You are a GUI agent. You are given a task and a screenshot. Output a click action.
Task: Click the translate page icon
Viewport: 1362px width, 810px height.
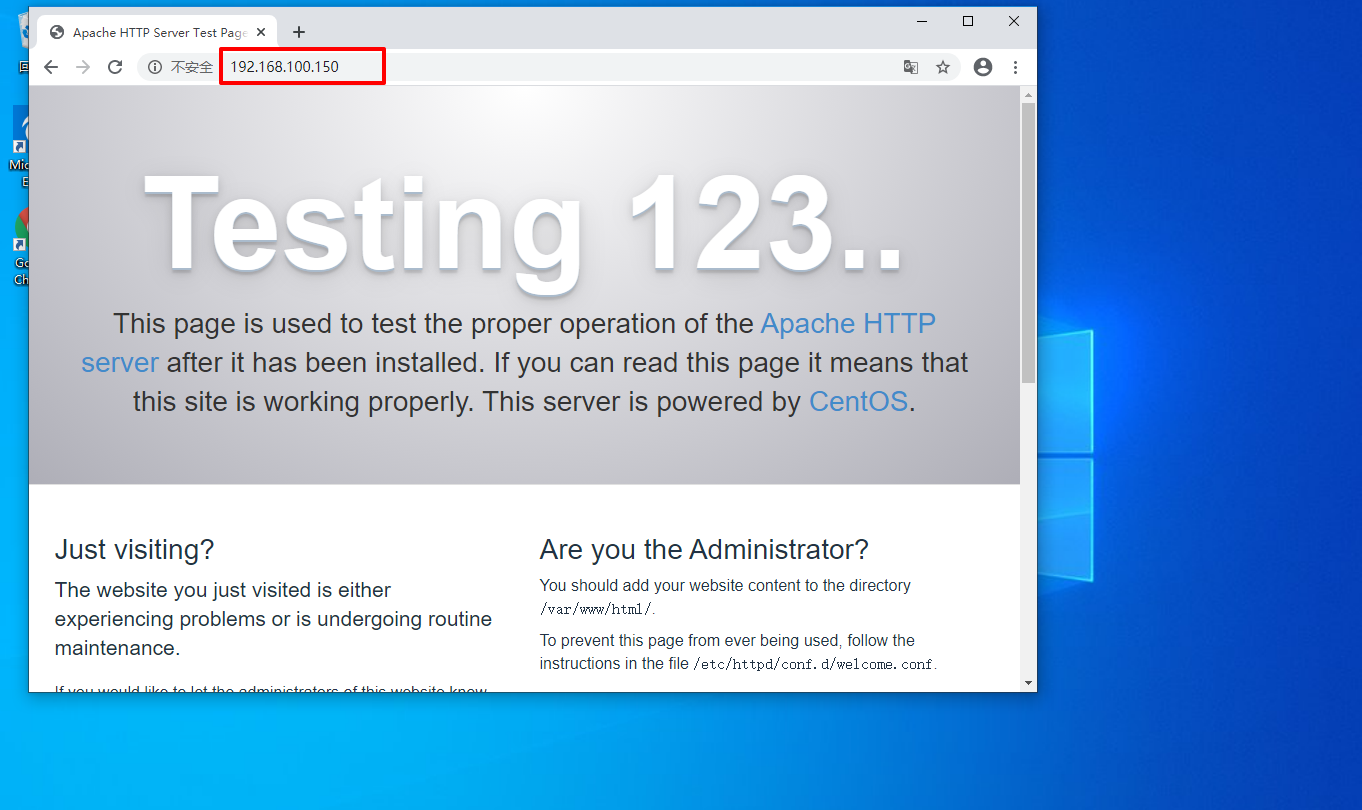911,67
